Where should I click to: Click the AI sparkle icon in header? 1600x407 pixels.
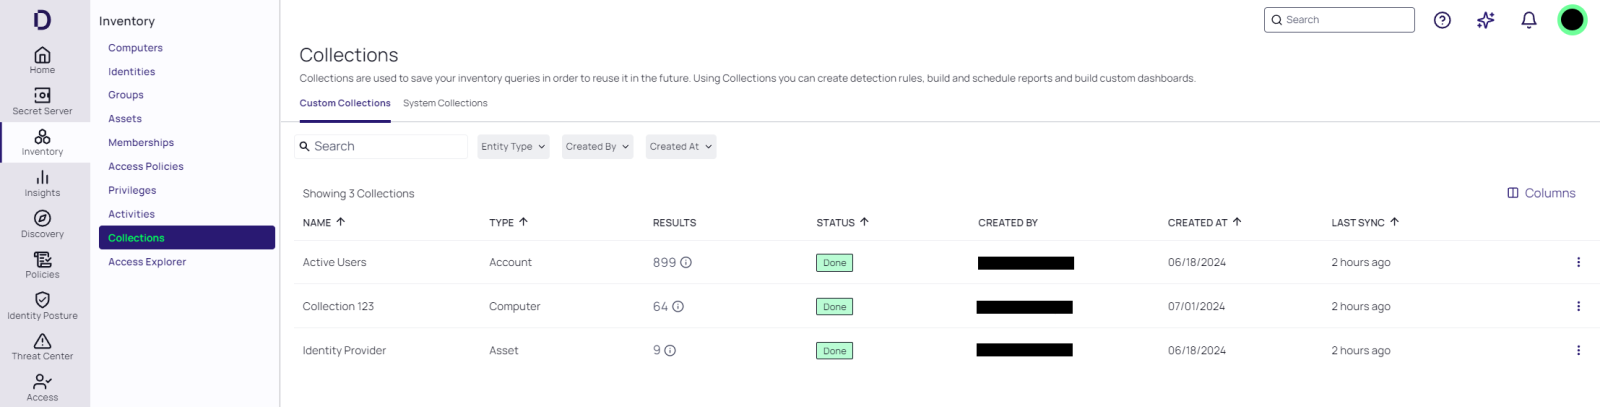click(x=1485, y=20)
